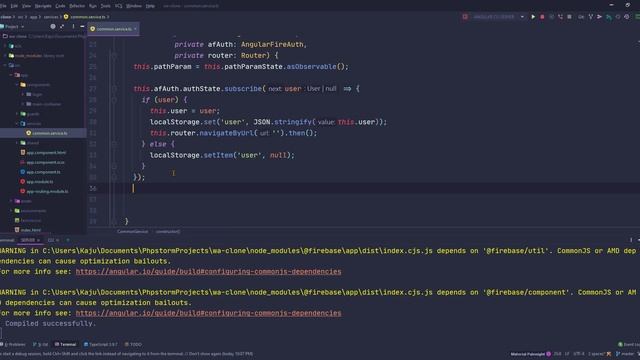Hide the Project tool window
640x360 pixels.
(82, 27)
